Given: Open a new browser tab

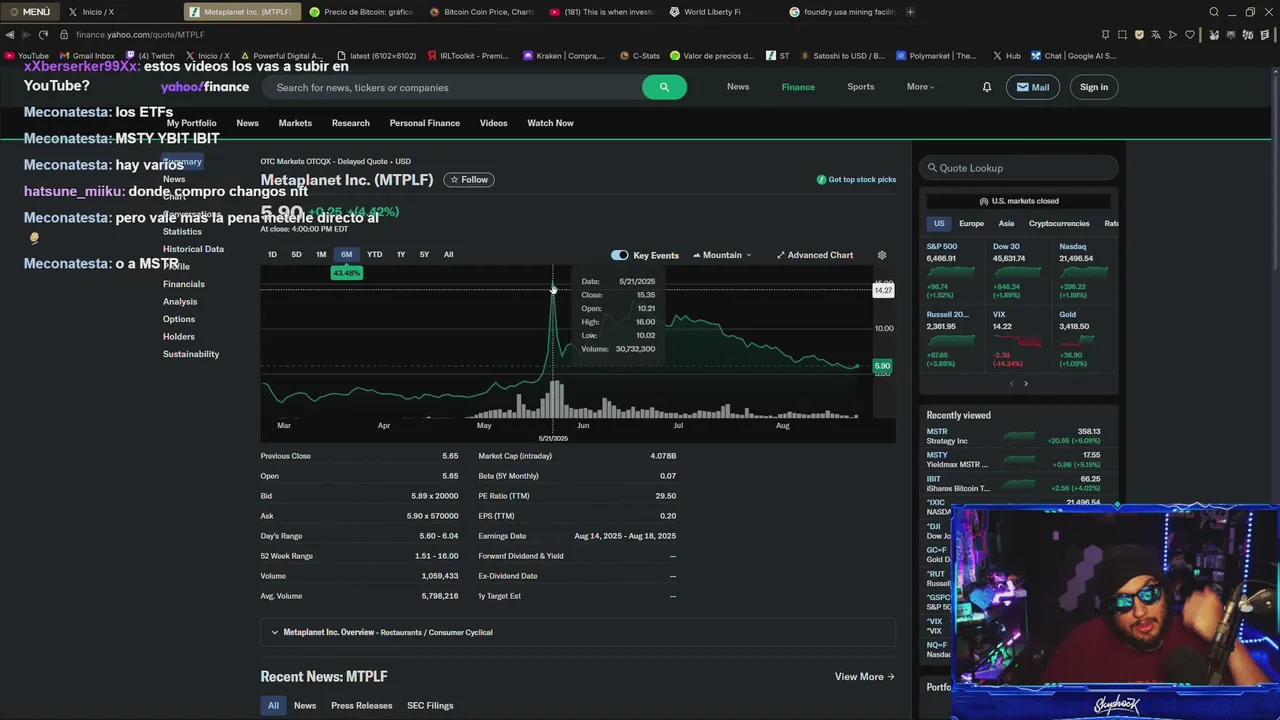Looking at the screenshot, I should coord(910,12).
